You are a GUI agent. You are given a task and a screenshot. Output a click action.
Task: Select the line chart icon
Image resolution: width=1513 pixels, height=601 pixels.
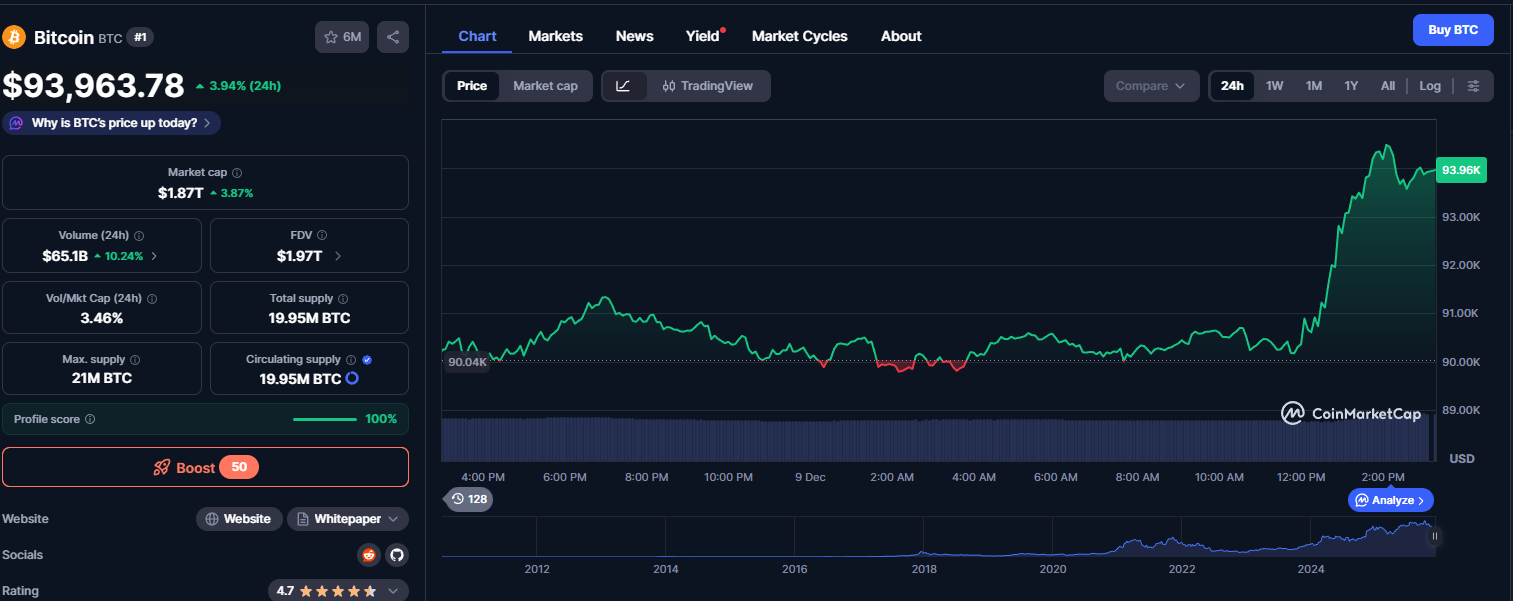pyautogui.click(x=622, y=86)
